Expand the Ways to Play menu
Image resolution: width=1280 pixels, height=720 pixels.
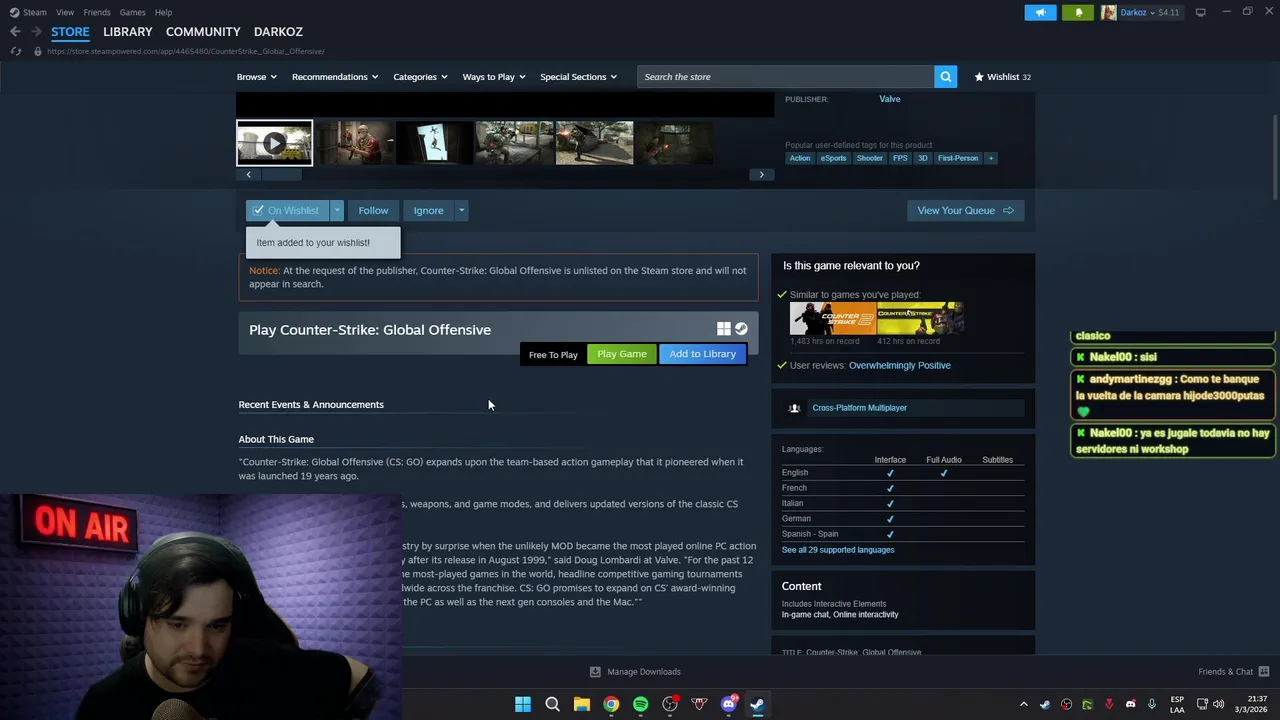pyautogui.click(x=494, y=77)
